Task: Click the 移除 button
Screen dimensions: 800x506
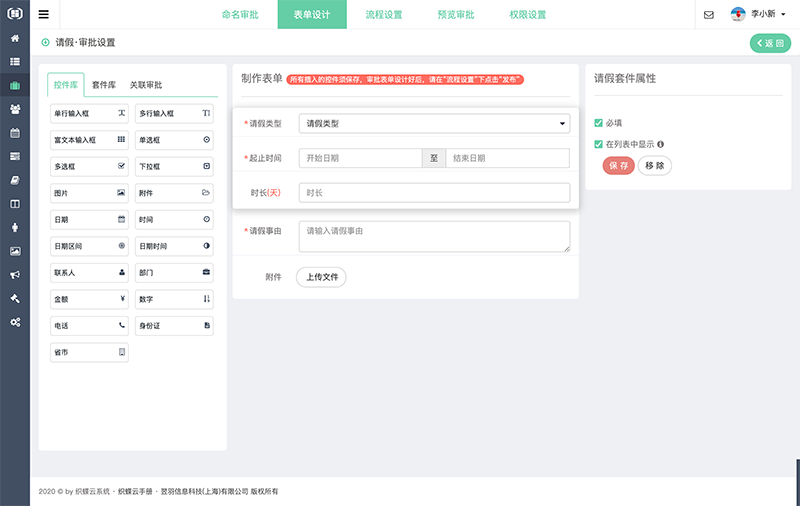Action: 655,166
